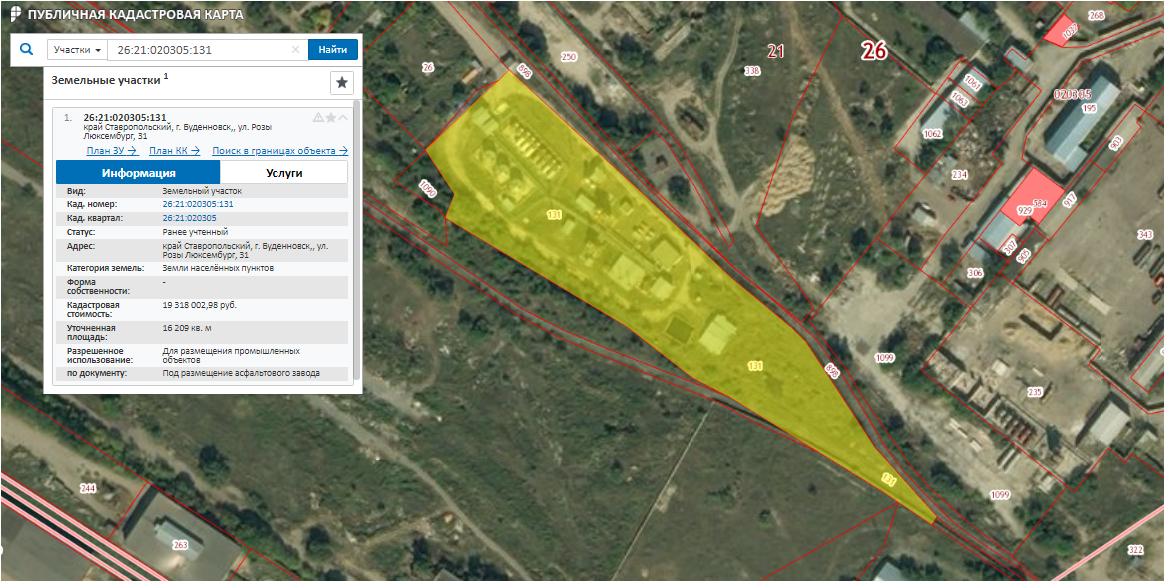Click the Rosreestr logo icon
This screenshot has height=582, width=1165.
tap(13, 15)
